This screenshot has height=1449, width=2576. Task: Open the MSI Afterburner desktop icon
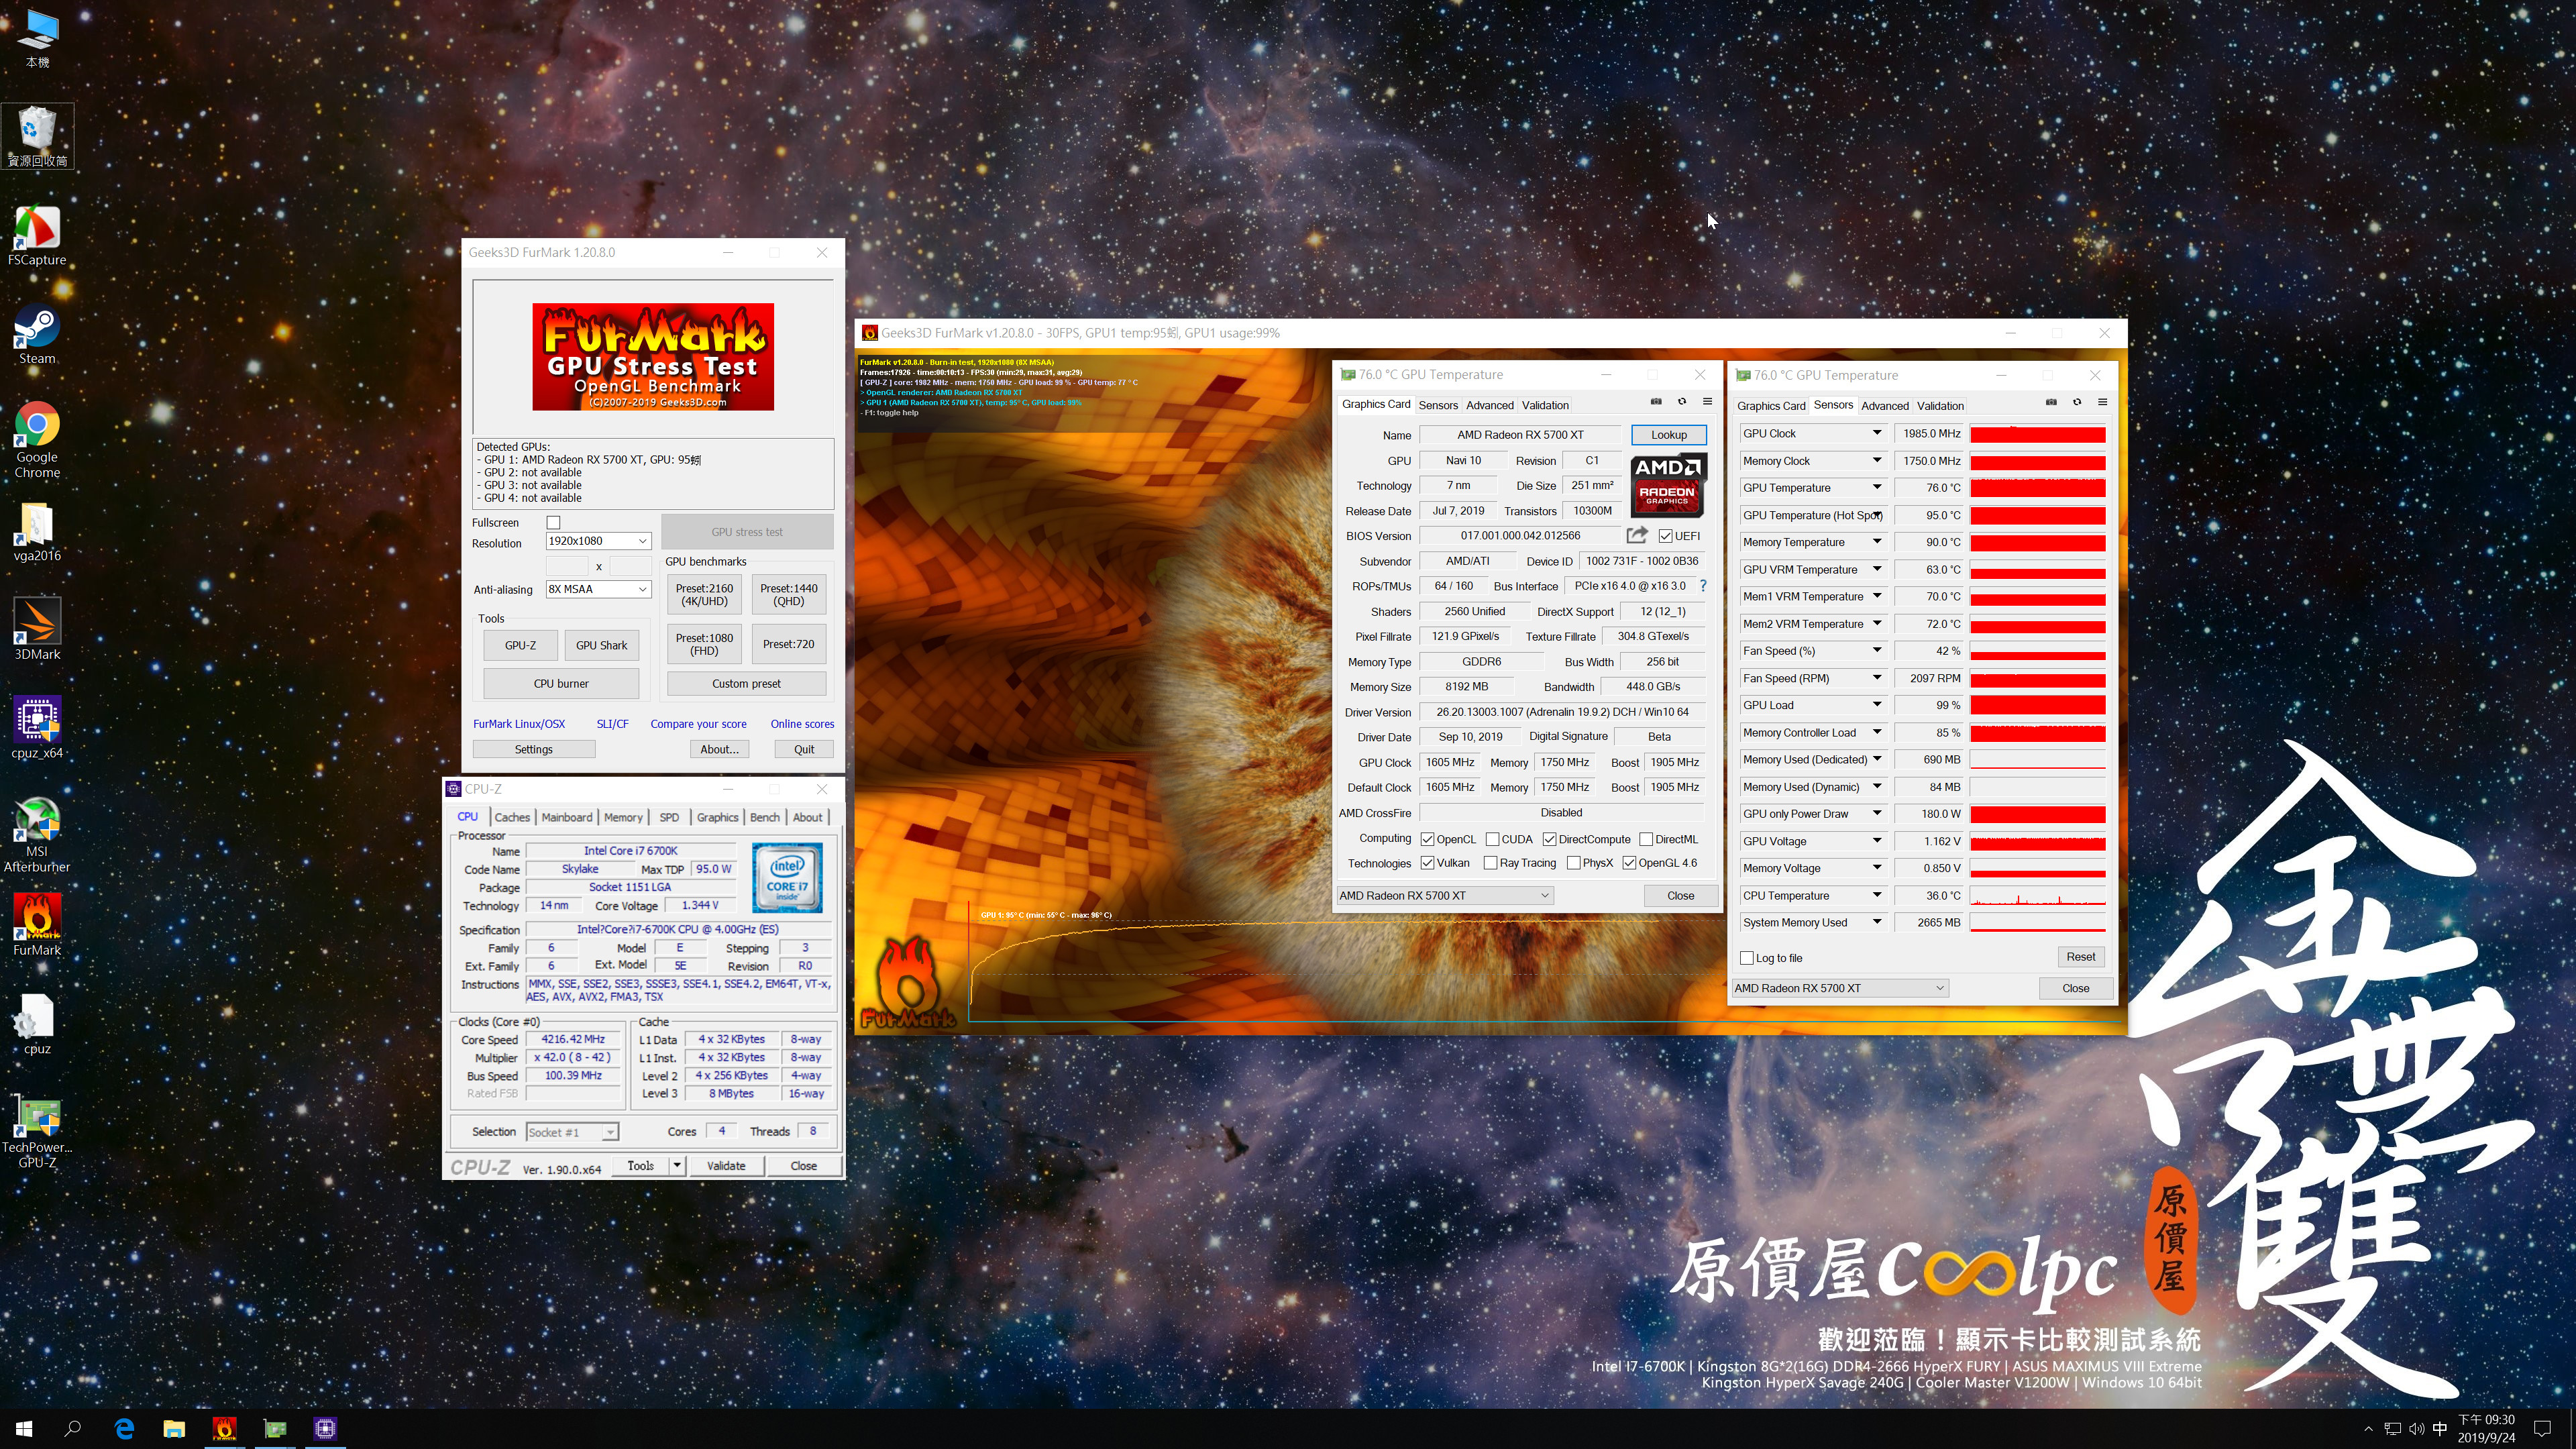coord(37,835)
